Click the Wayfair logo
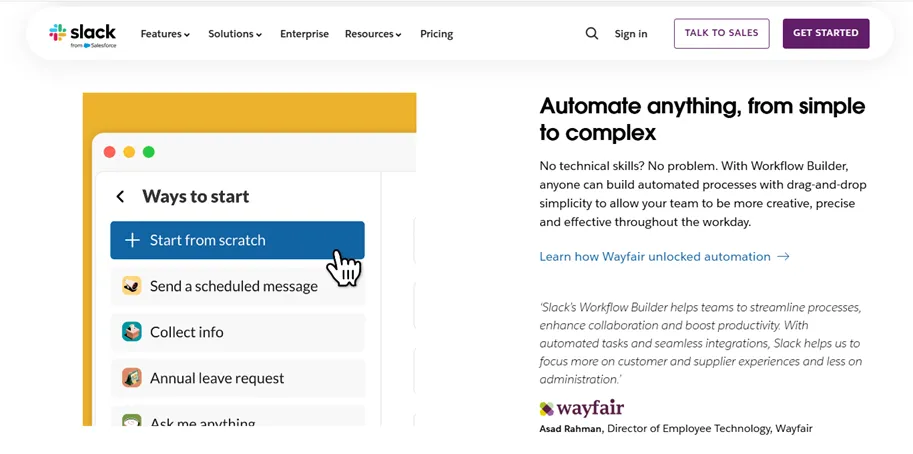This screenshot has width=913, height=454. point(582,408)
